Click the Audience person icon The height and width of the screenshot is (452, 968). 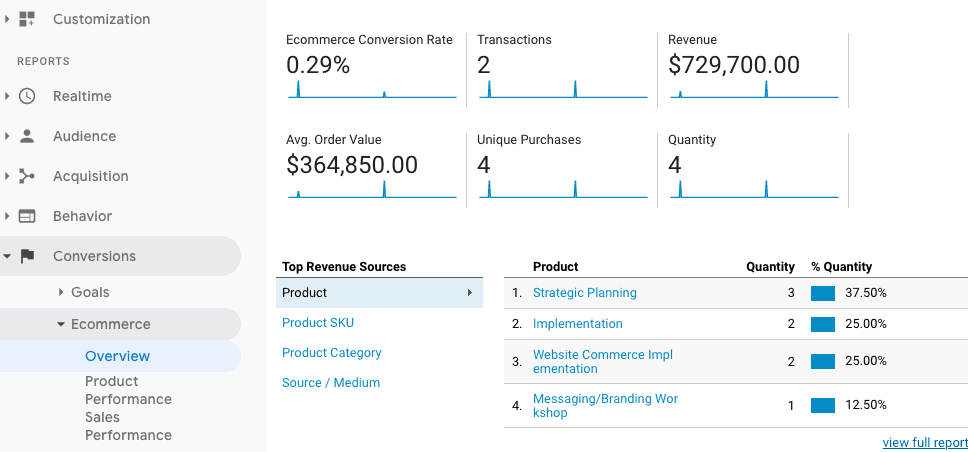click(27, 136)
